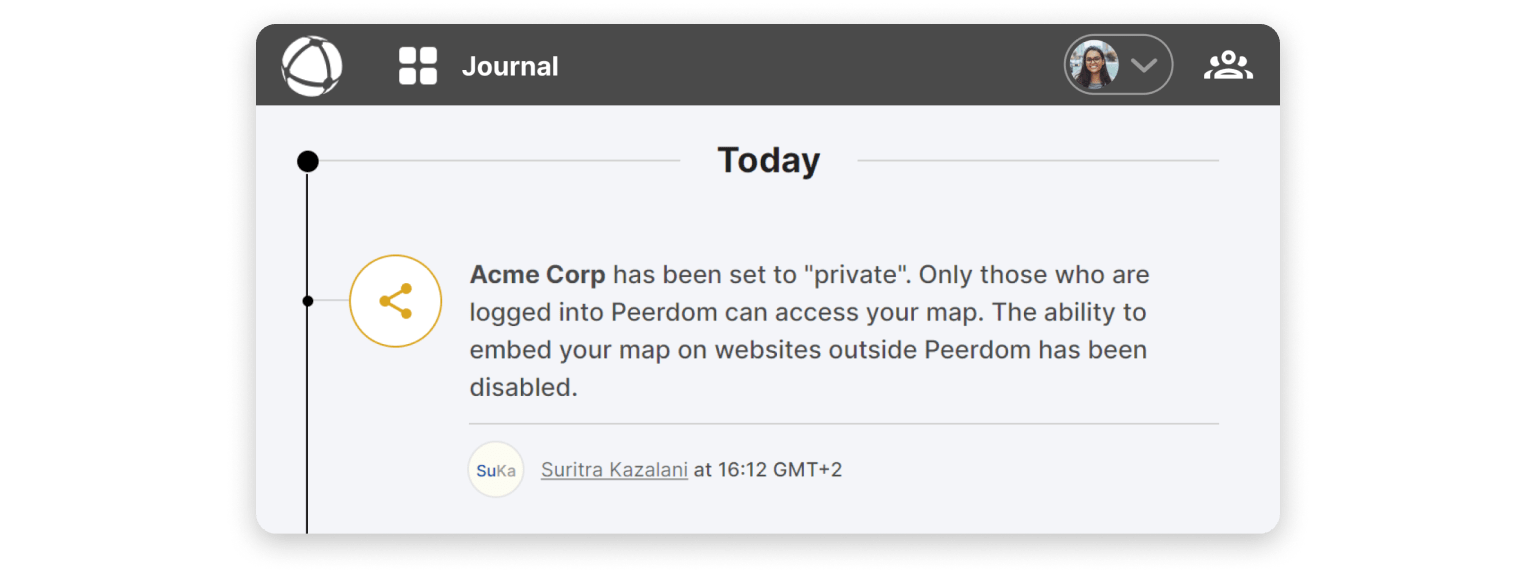The width and height of the screenshot is (1536, 574).
Task: Select the small timeline dot beside the share entry
Action: pyautogui.click(x=308, y=301)
